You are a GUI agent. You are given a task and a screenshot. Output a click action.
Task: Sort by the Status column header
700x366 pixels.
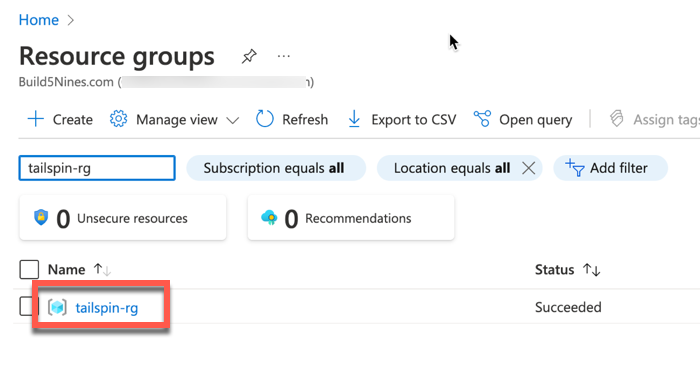click(x=554, y=270)
